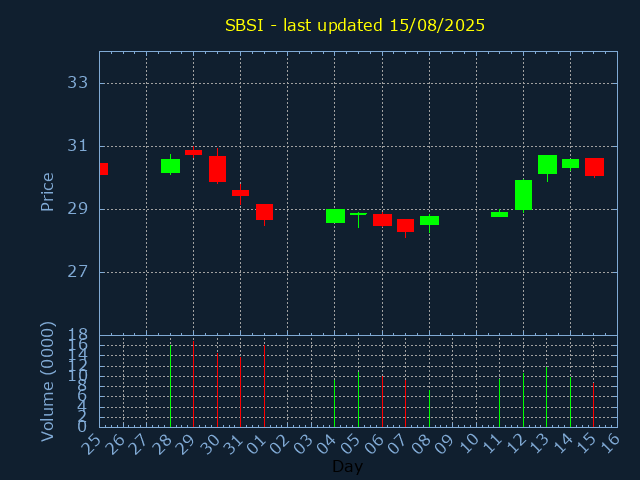The width and height of the screenshot is (640, 480).
Task: Click the green volume bar for day 14
Action: tap(570, 402)
